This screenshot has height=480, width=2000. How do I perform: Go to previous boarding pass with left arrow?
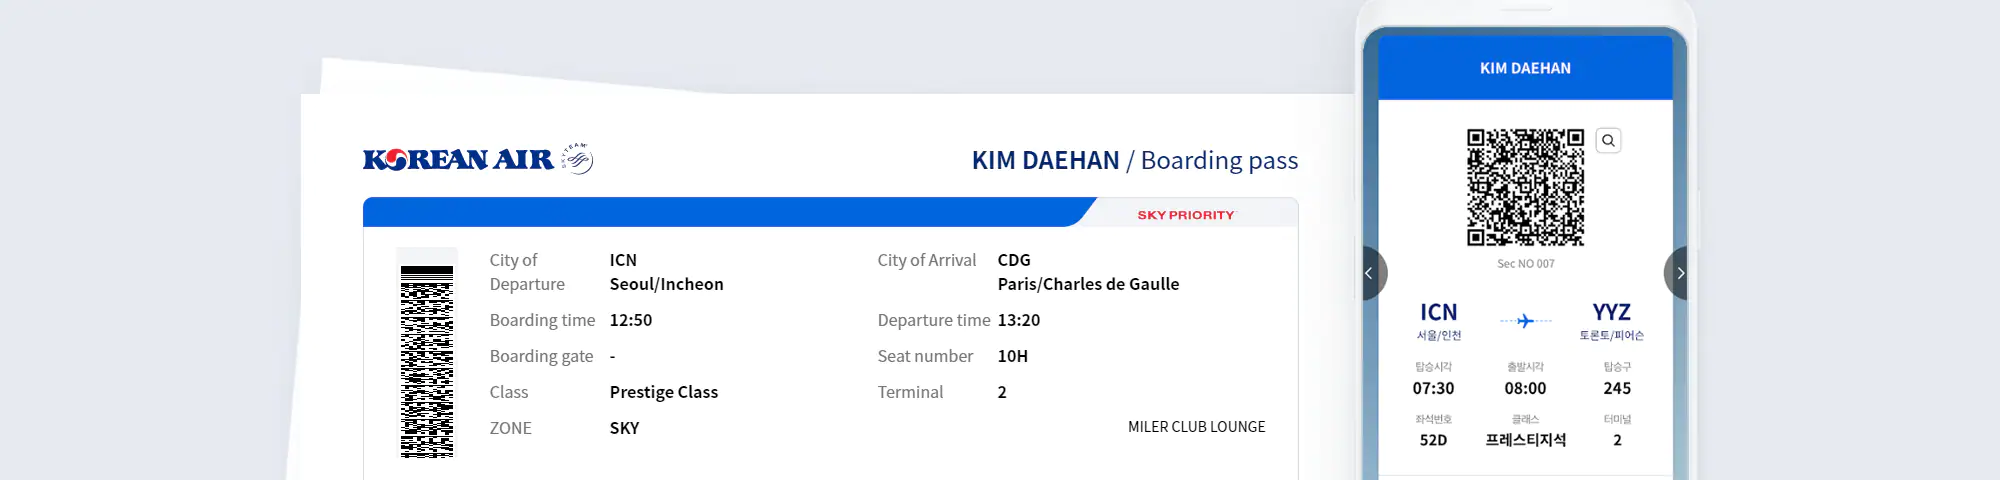1372,273
